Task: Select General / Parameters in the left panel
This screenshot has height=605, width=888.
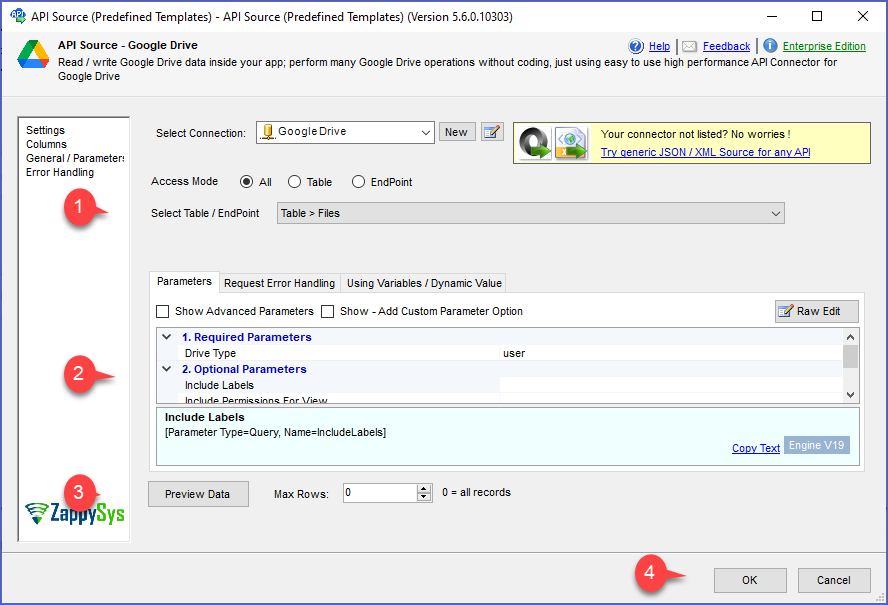Action: pyautogui.click(x=75, y=159)
